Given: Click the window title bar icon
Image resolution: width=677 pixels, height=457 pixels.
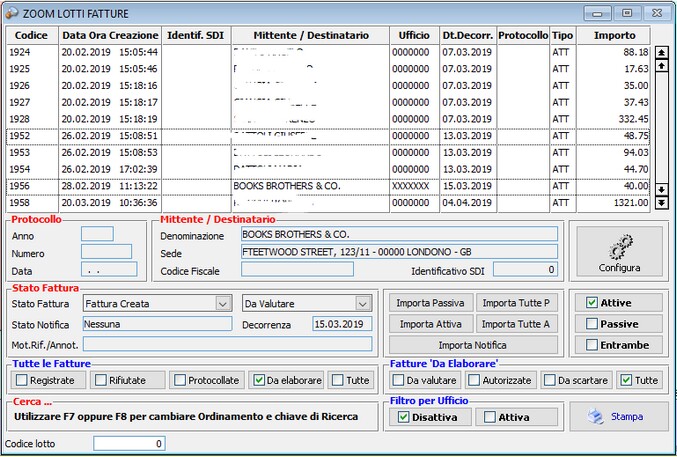Looking at the screenshot, I should [12, 13].
